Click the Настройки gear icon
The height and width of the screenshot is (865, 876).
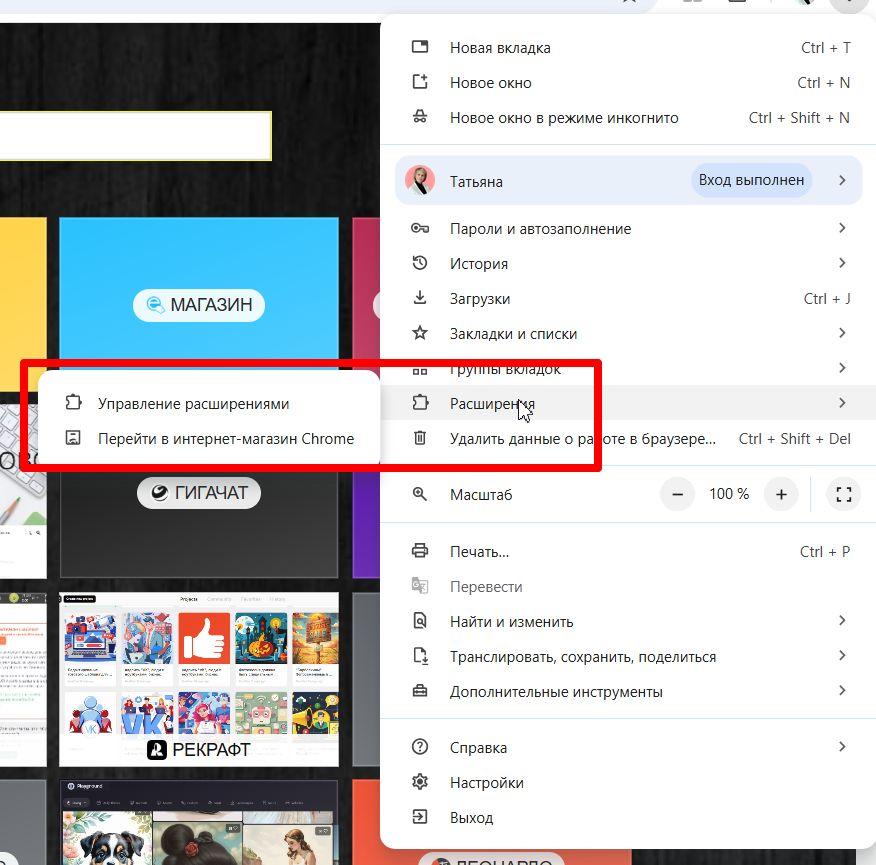(420, 782)
